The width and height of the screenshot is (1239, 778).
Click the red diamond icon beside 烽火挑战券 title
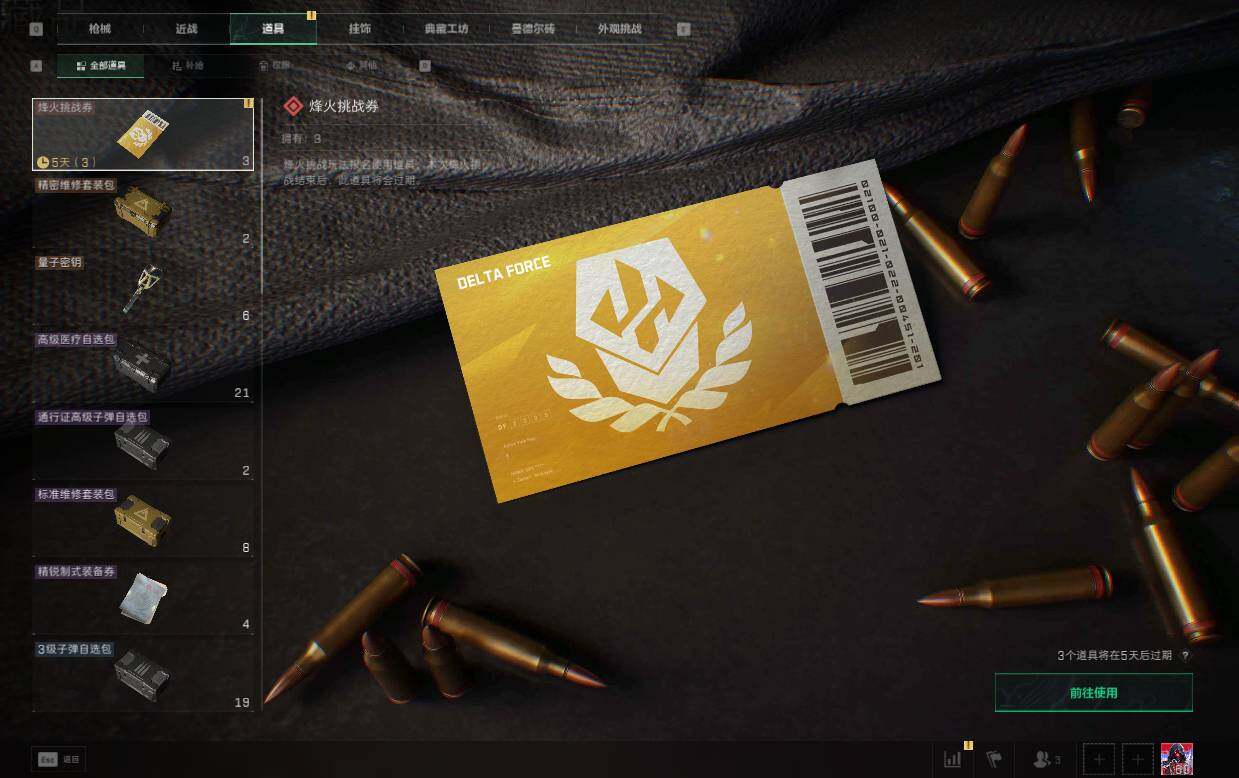click(293, 106)
